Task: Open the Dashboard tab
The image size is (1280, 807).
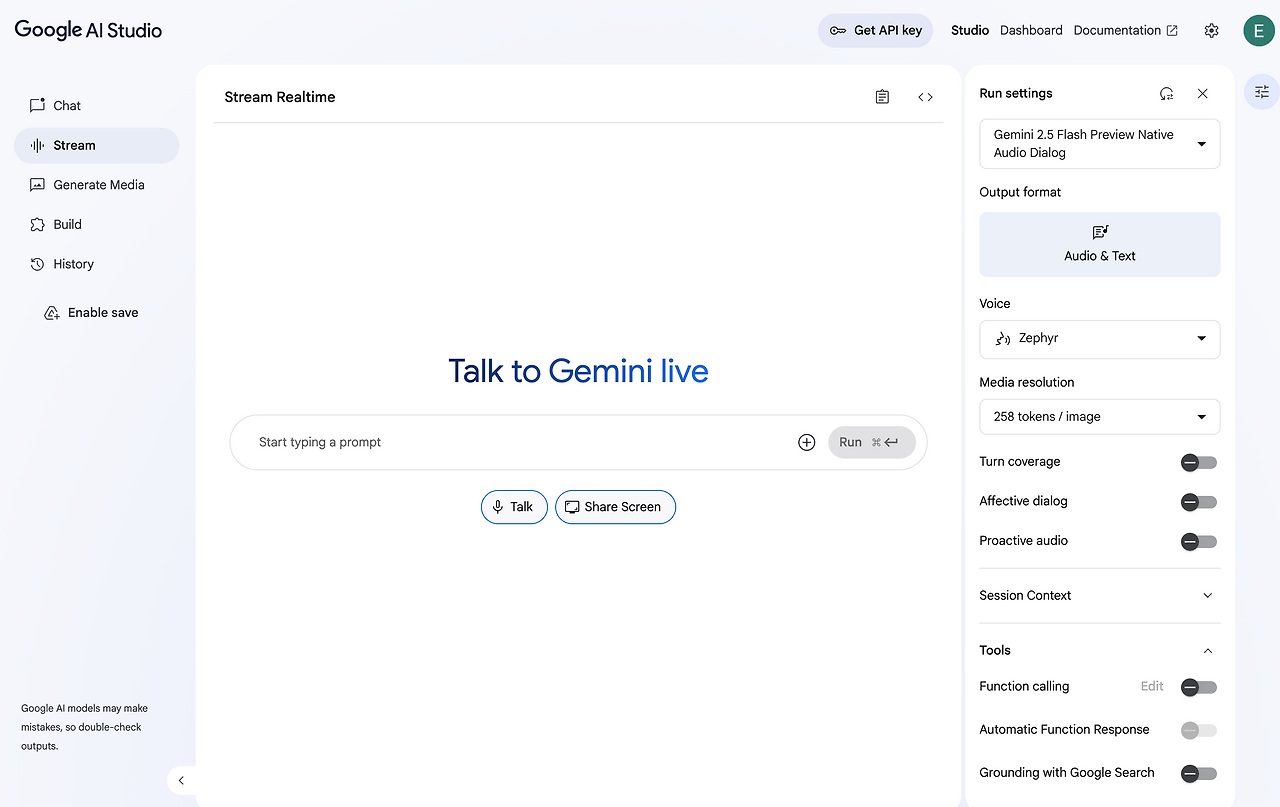Action: (x=1031, y=31)
